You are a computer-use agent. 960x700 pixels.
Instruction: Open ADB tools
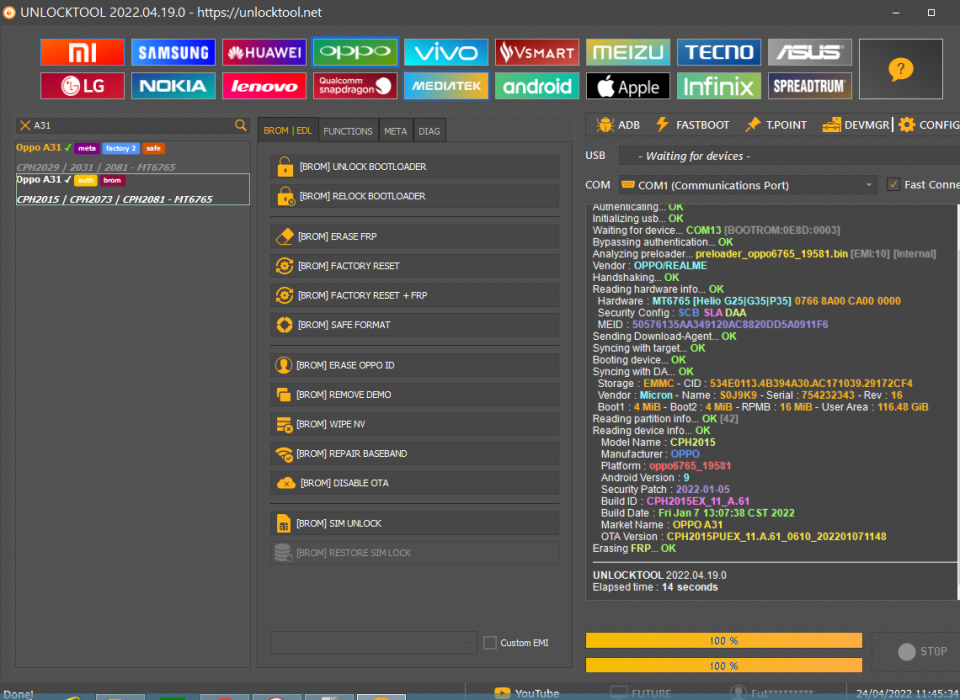pos(618,125)
